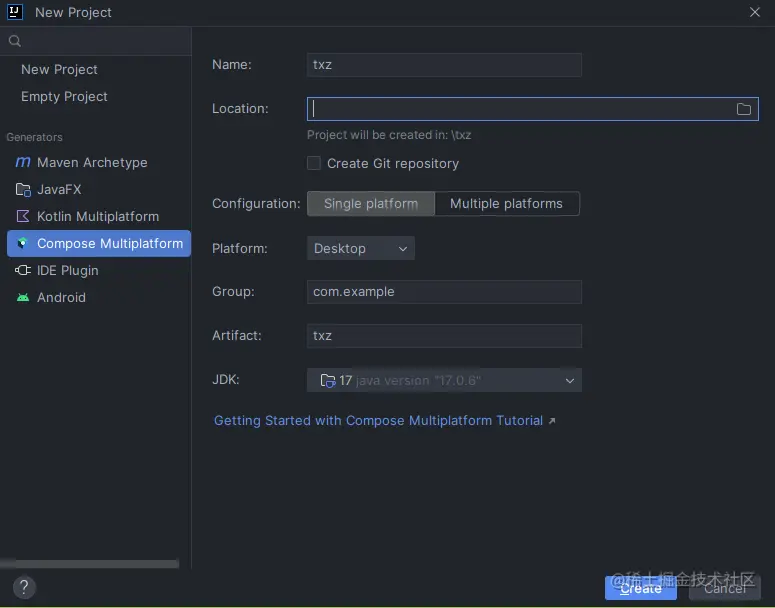Screen dimensions: 775x608
Task: Select New Project in sidebar
Action: coord(59,70)
